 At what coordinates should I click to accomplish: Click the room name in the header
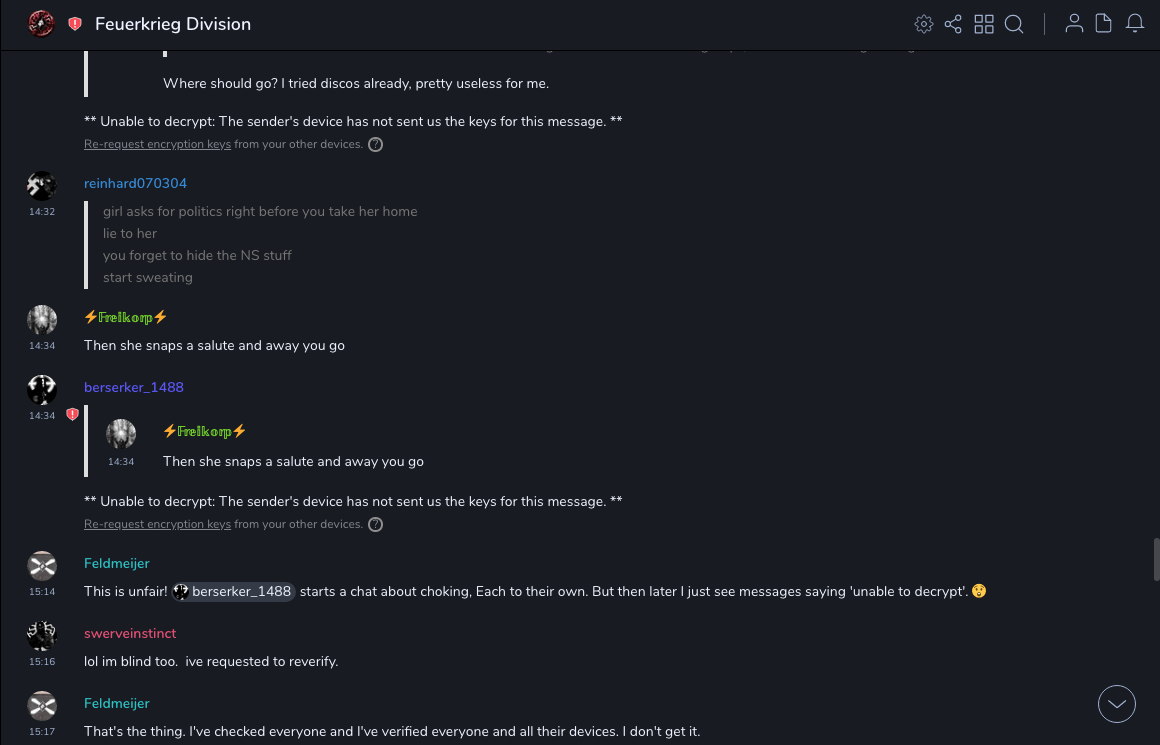(173, 24)
